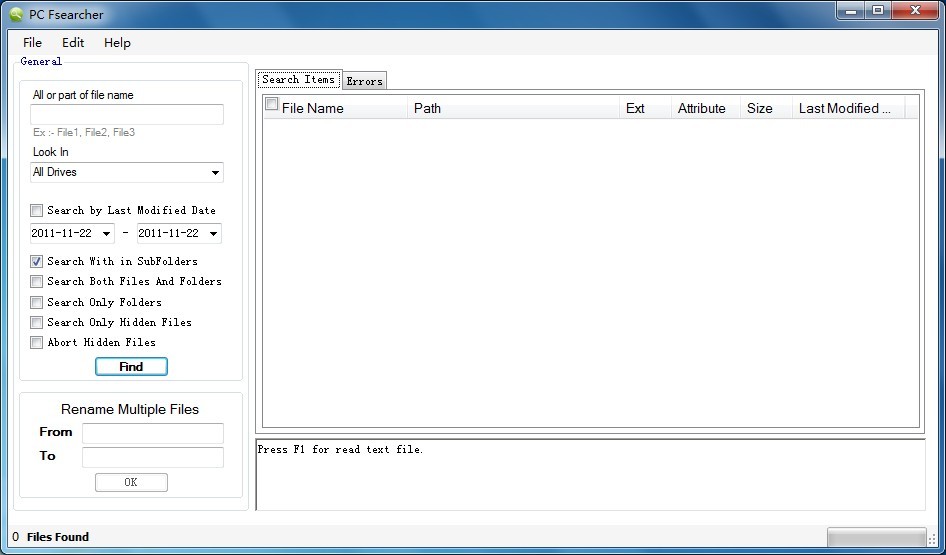Expand the Look In drives dropdown
946x555 pixels.
point(215,173)
